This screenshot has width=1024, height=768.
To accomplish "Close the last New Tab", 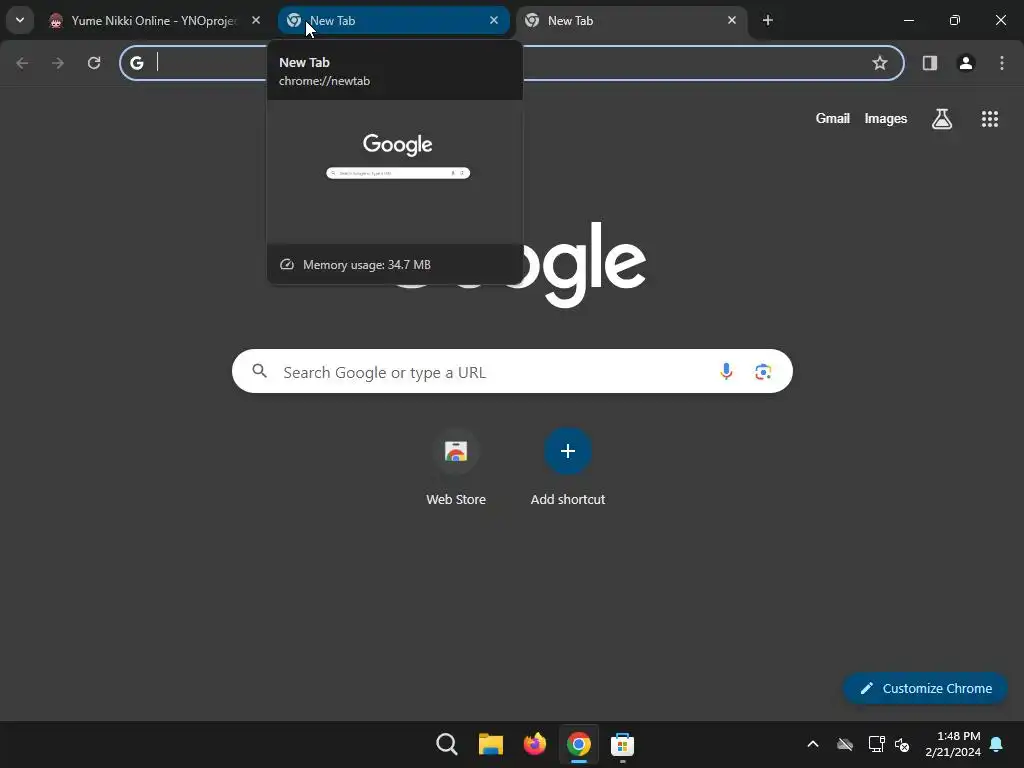I will [x=731, y=20].
